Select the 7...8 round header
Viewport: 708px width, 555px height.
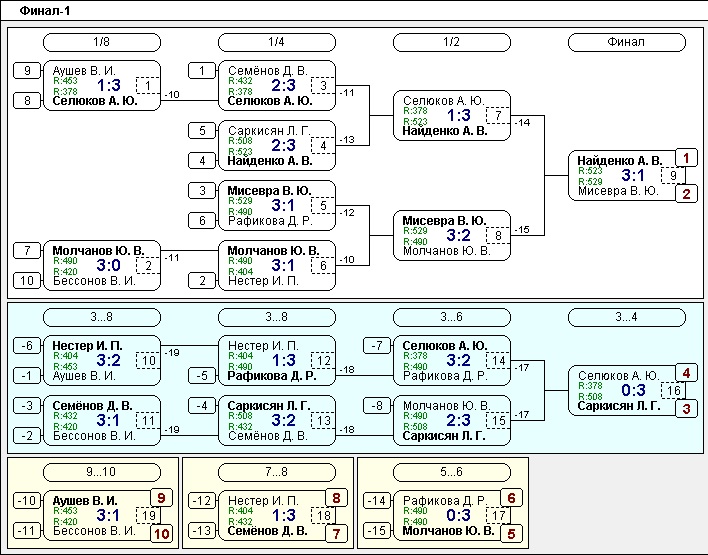pyautogui.click(x=277, y=472)
